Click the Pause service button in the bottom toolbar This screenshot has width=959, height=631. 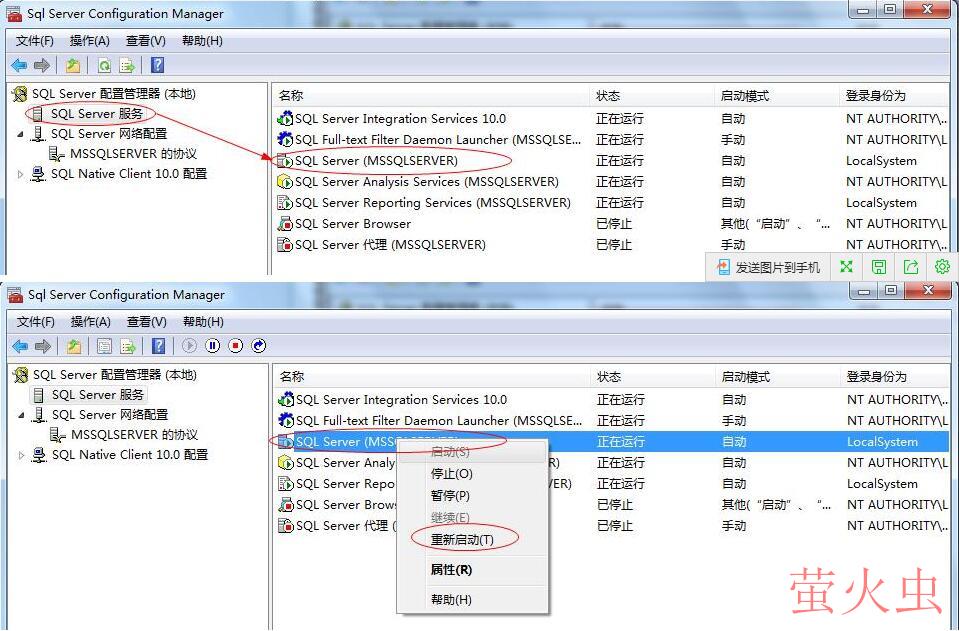(x=212, y=346)
